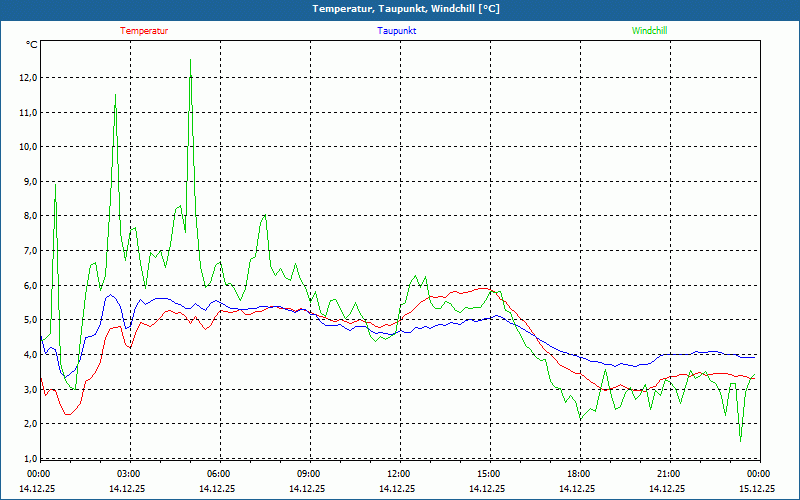
Task: Select the 15:00 time axis label
Action: pyautogui.click(x=488, y=474)
